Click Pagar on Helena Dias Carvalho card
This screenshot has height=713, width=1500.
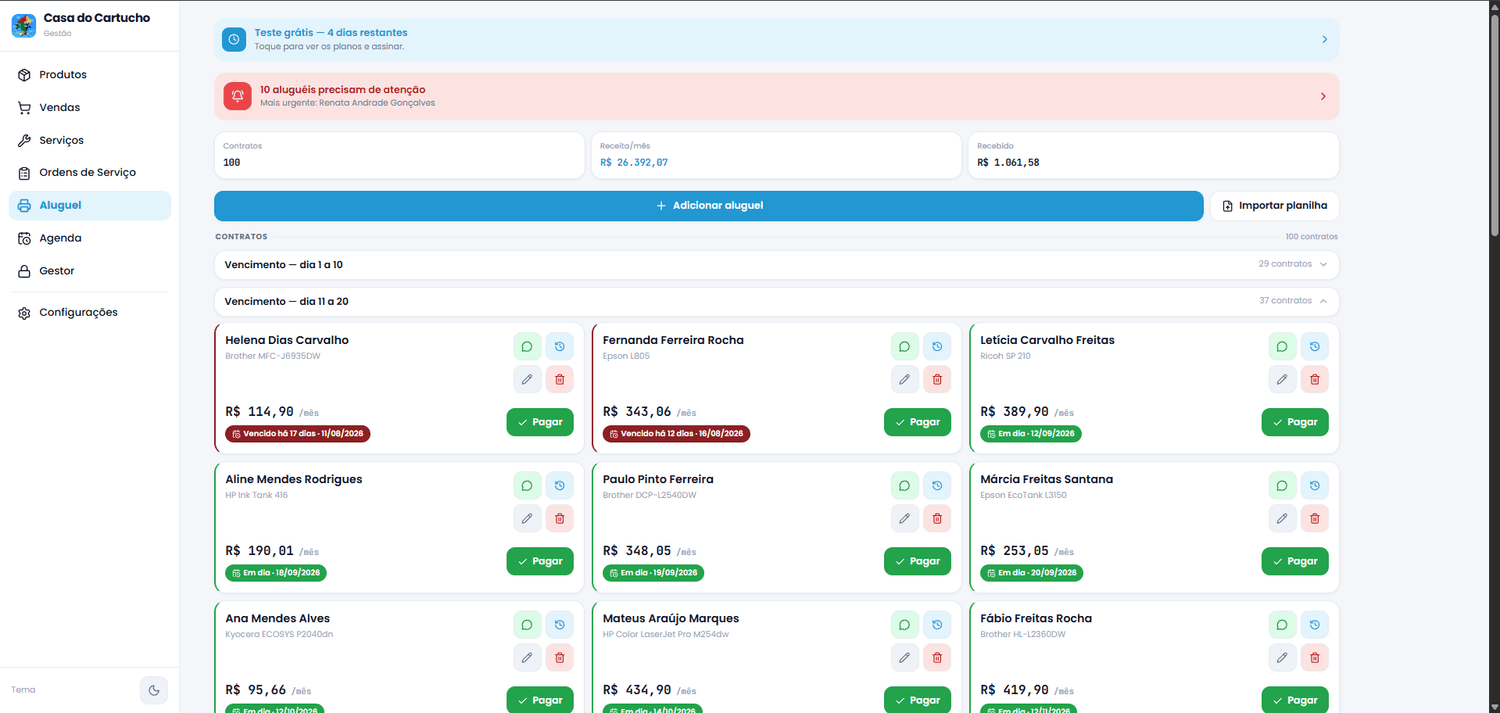540,422
